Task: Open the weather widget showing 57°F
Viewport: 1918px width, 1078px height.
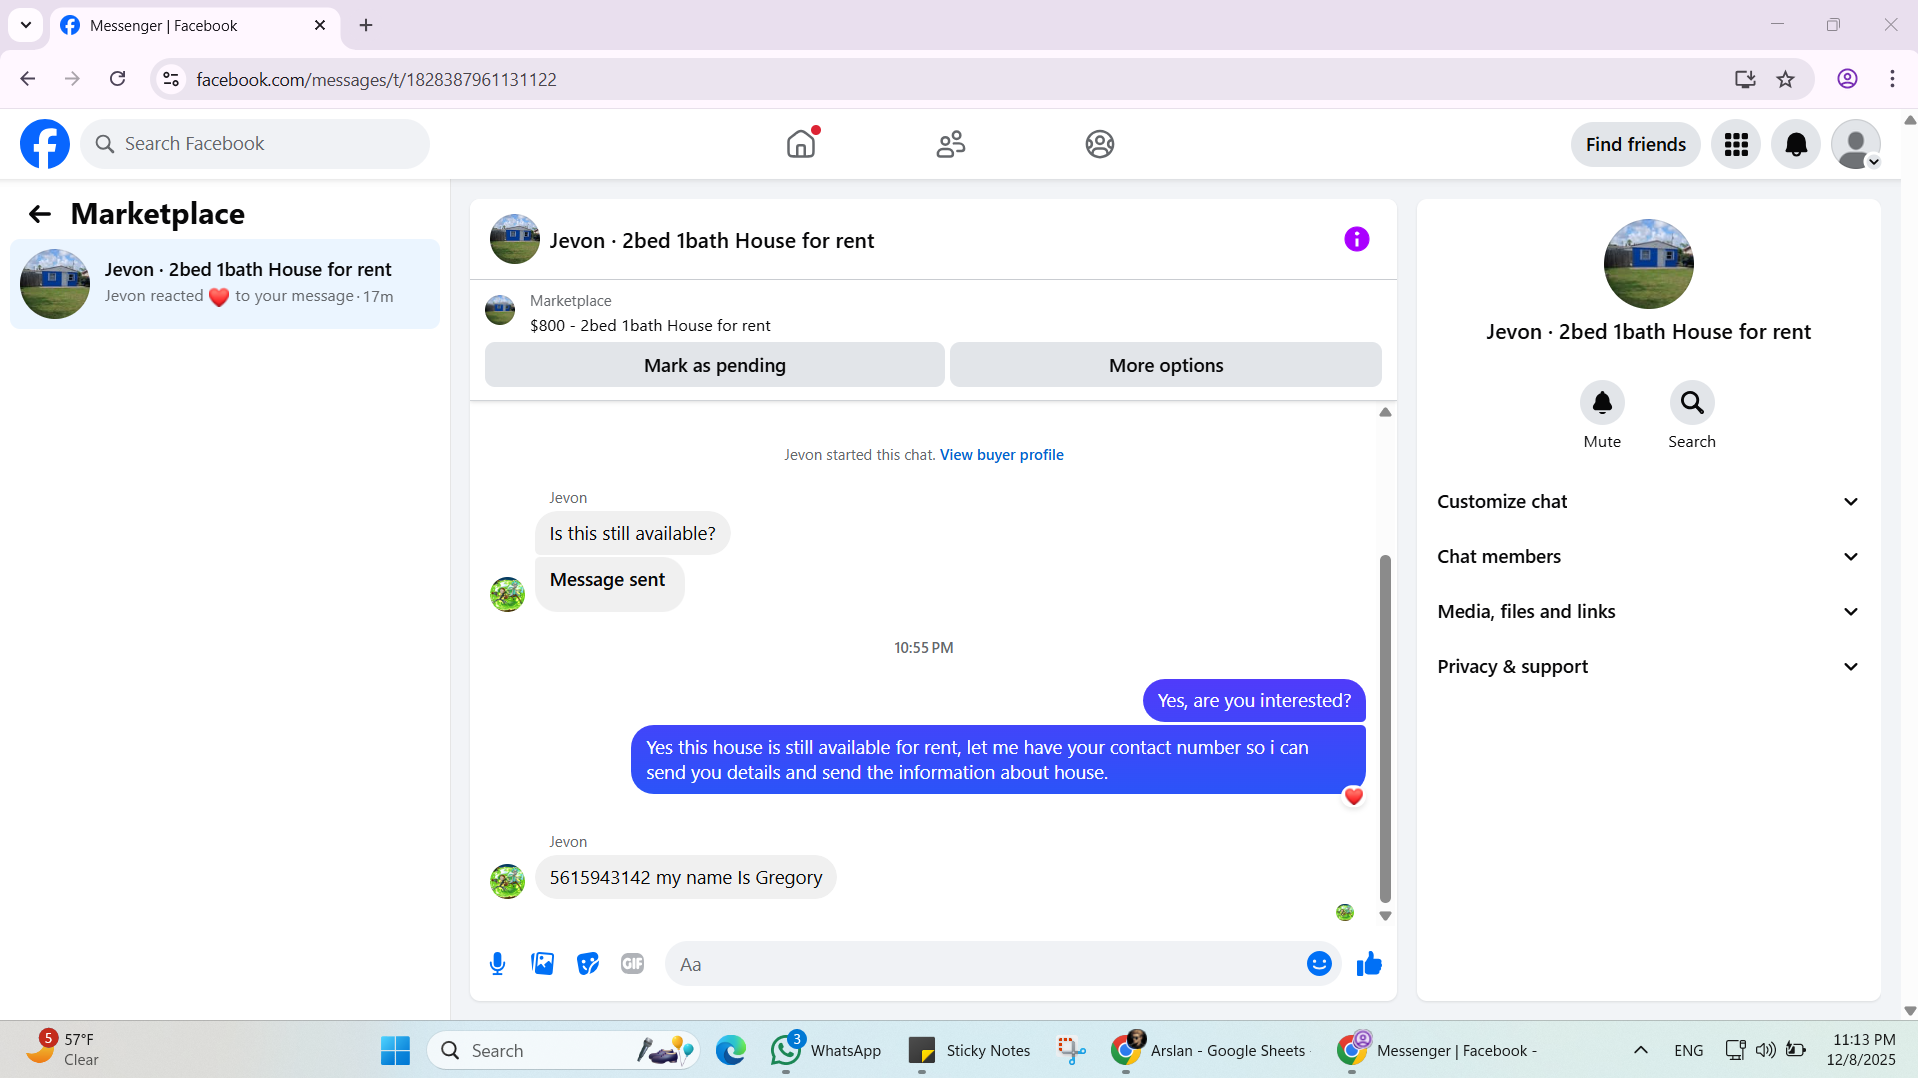Action: click(x=63, y=1050)
